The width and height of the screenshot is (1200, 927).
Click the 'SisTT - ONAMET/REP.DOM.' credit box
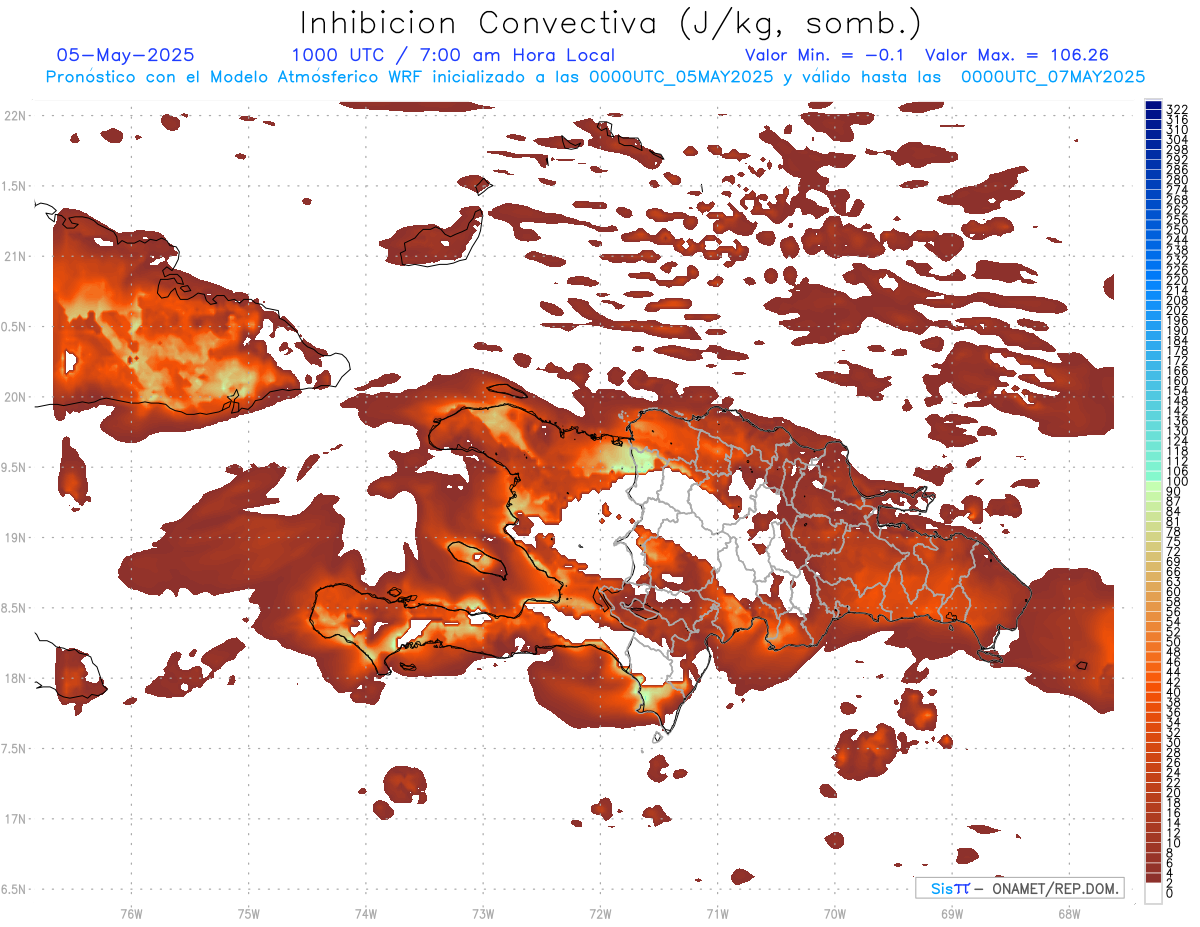[x=1019, y=888]
